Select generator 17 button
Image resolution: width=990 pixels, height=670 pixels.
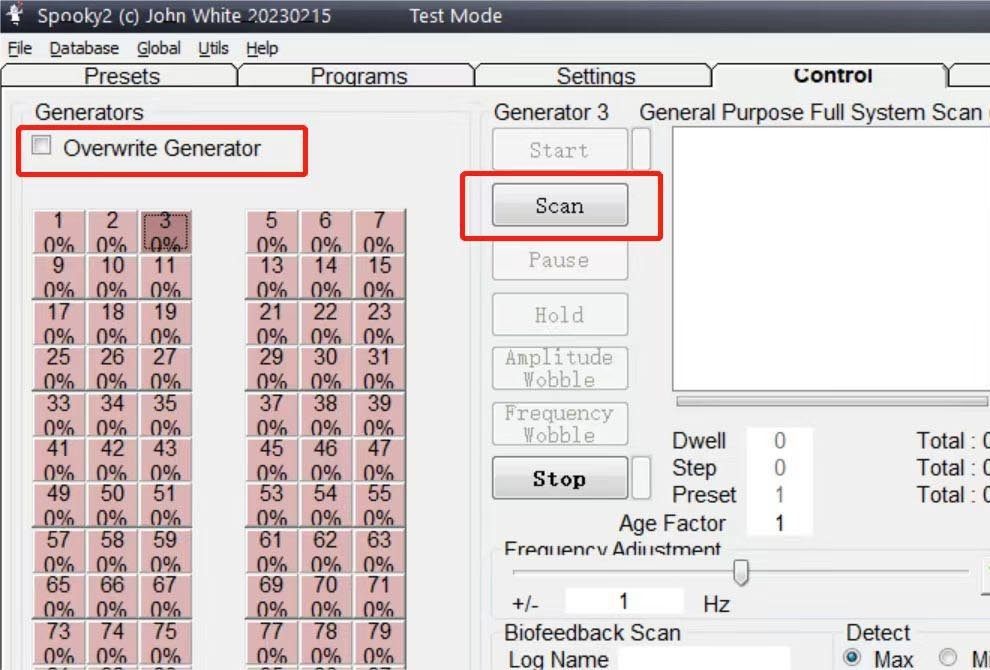(x=58, y=323)
